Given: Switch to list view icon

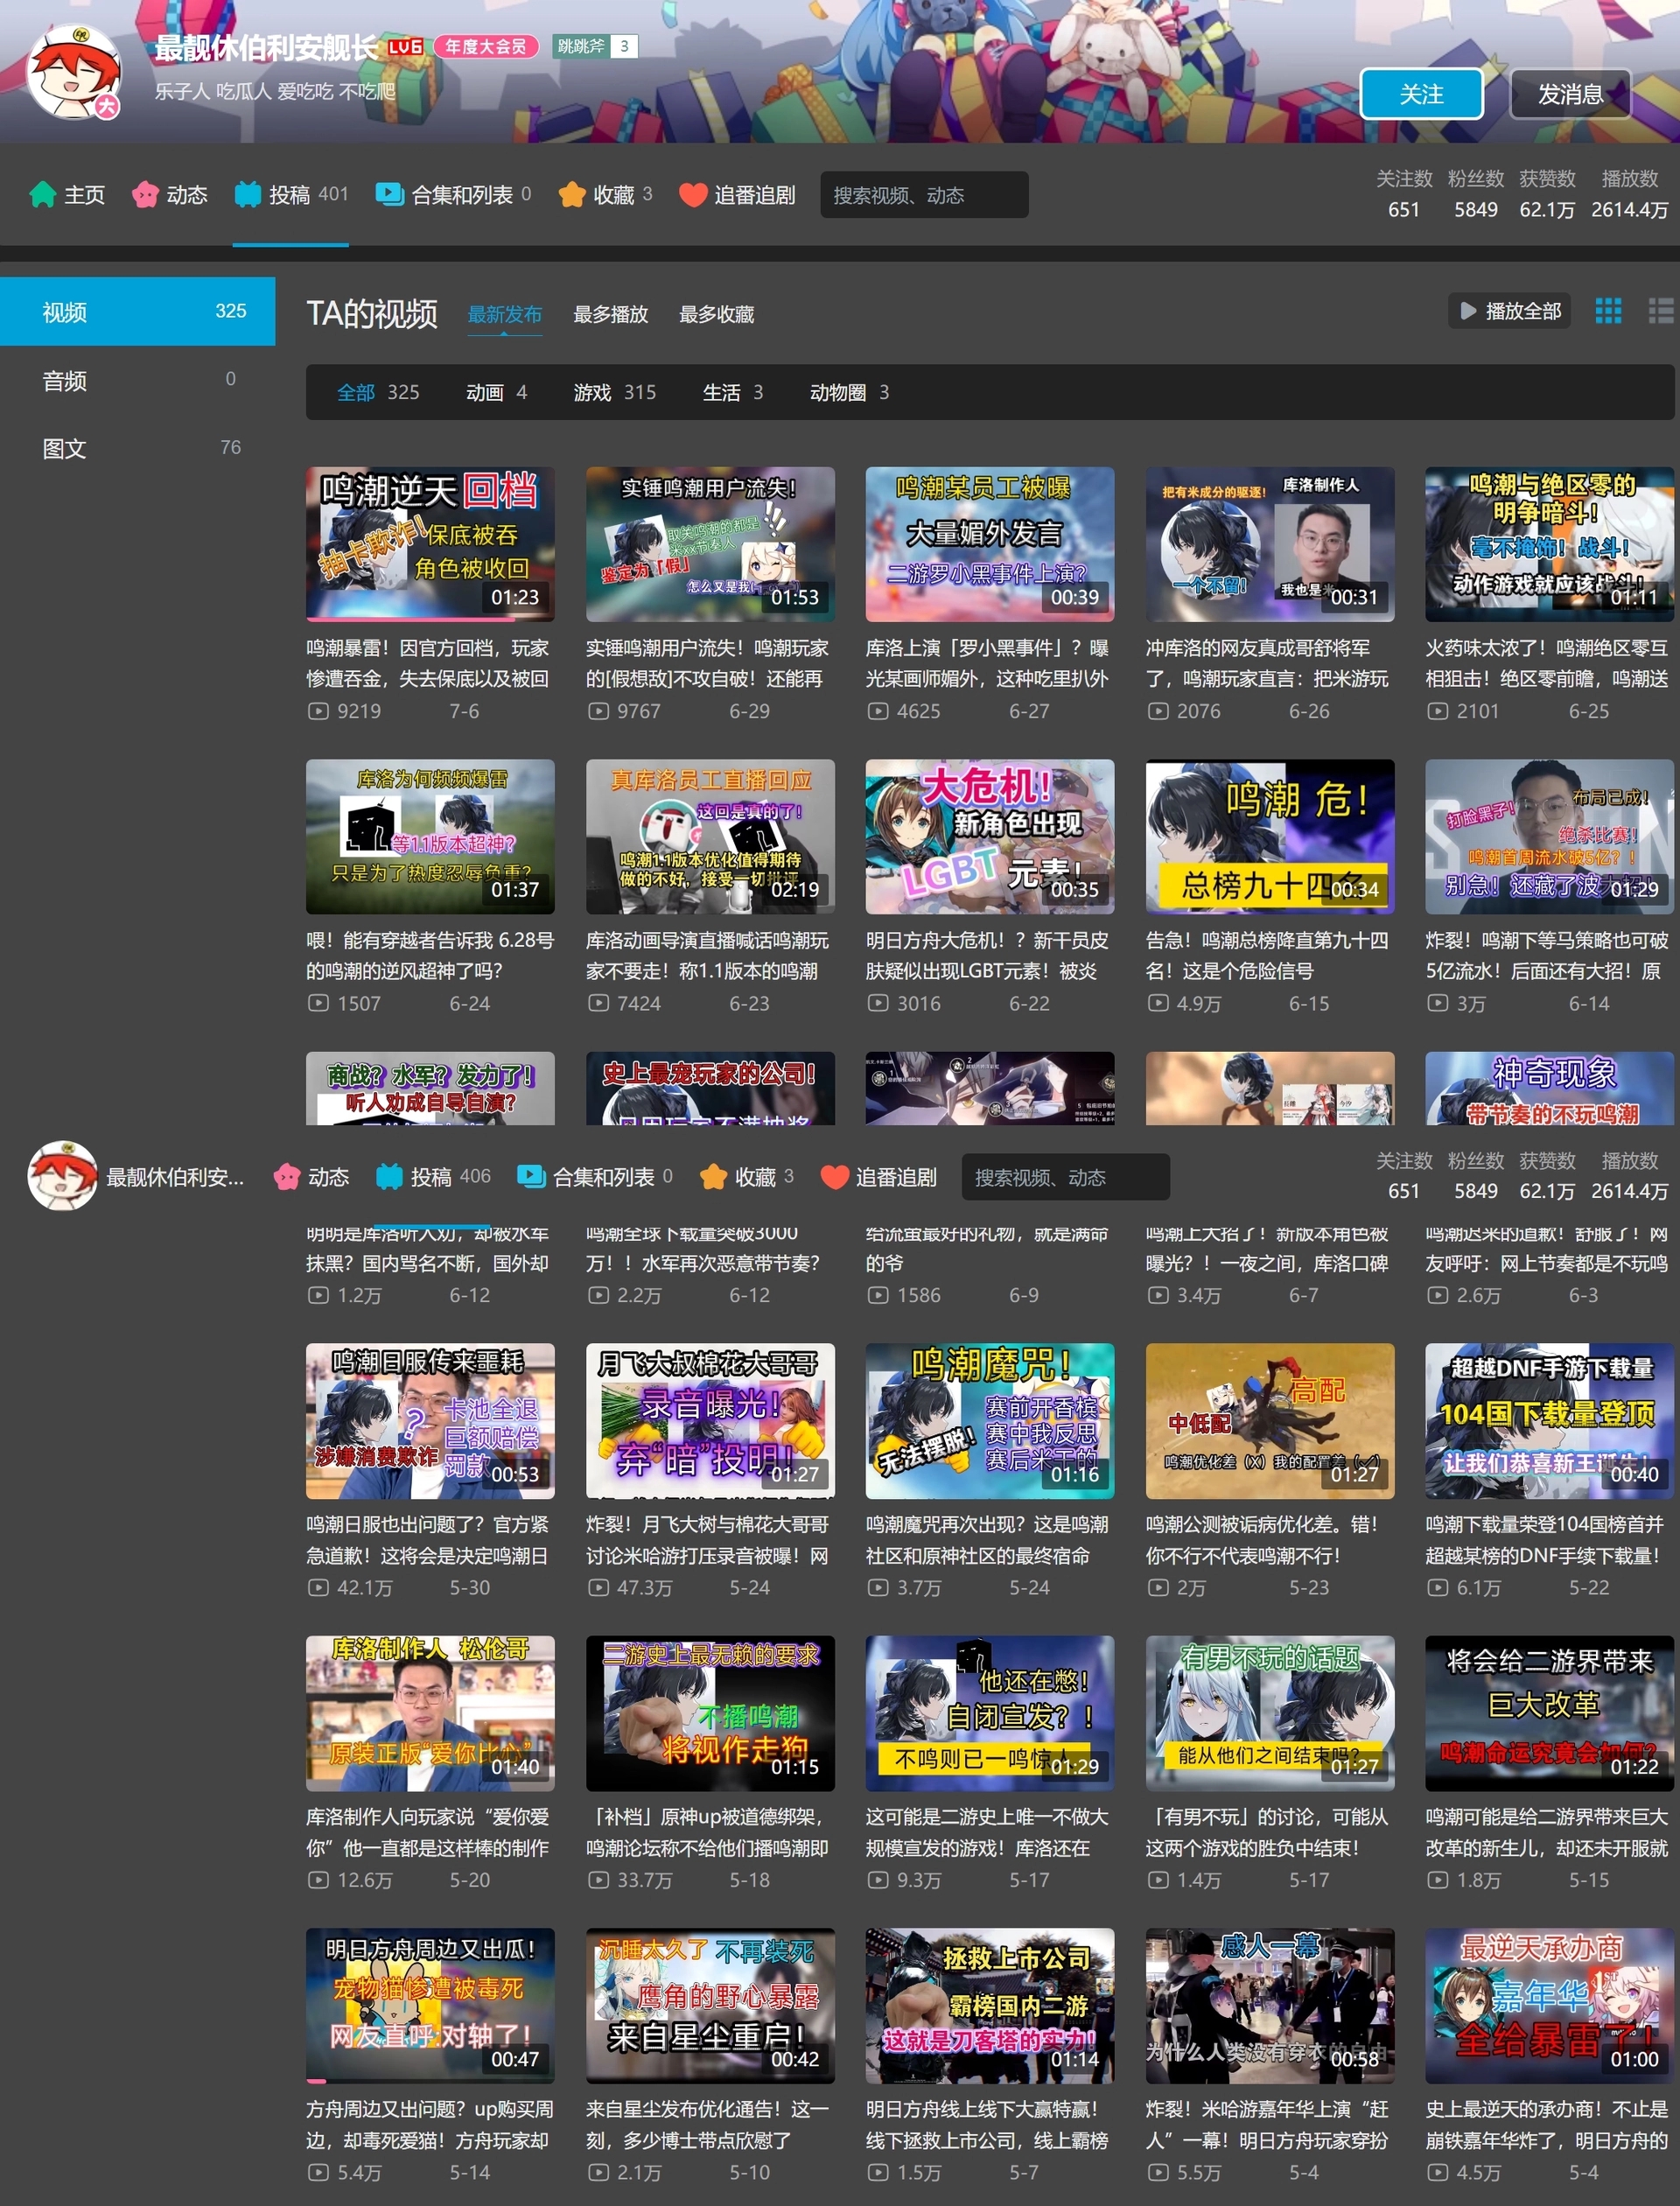Looking at the screenshot, I should (x=1660, y=311).
